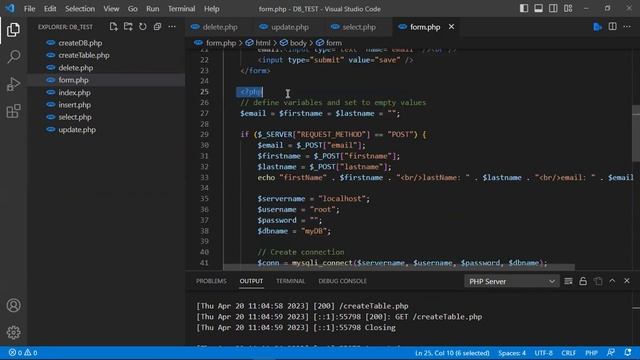Collapse all folders in Explorer
This screenshot has height=360, width=640.
pos(158,27)
